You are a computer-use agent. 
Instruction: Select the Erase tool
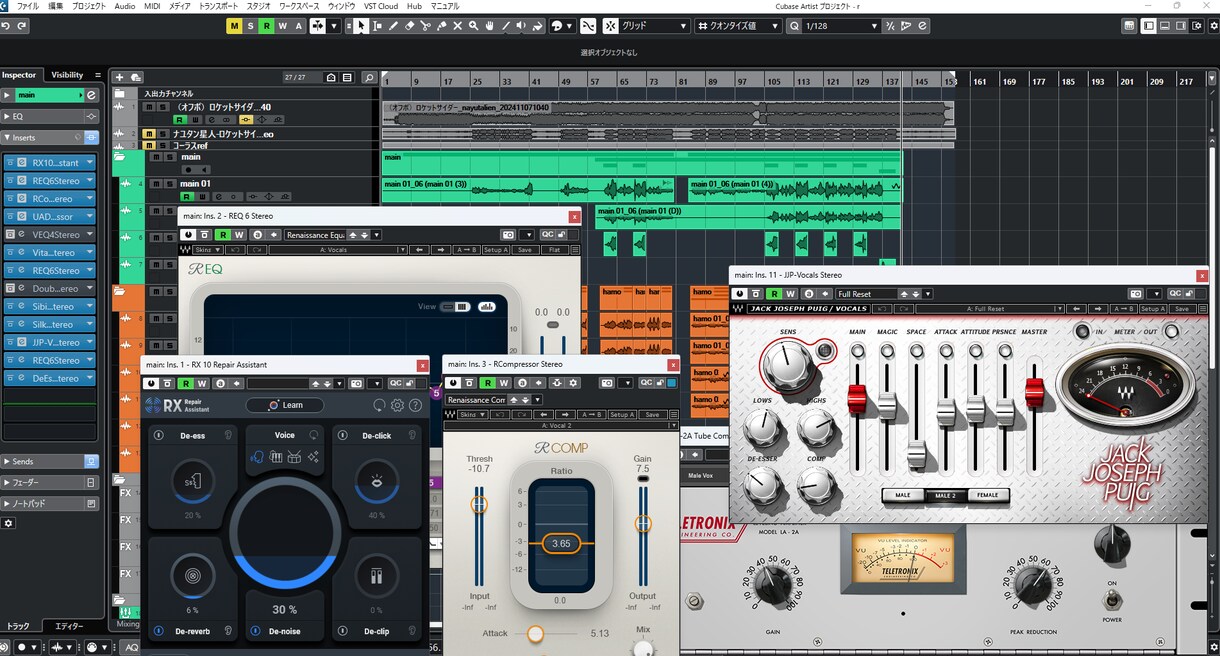click(x=409, y=26)
